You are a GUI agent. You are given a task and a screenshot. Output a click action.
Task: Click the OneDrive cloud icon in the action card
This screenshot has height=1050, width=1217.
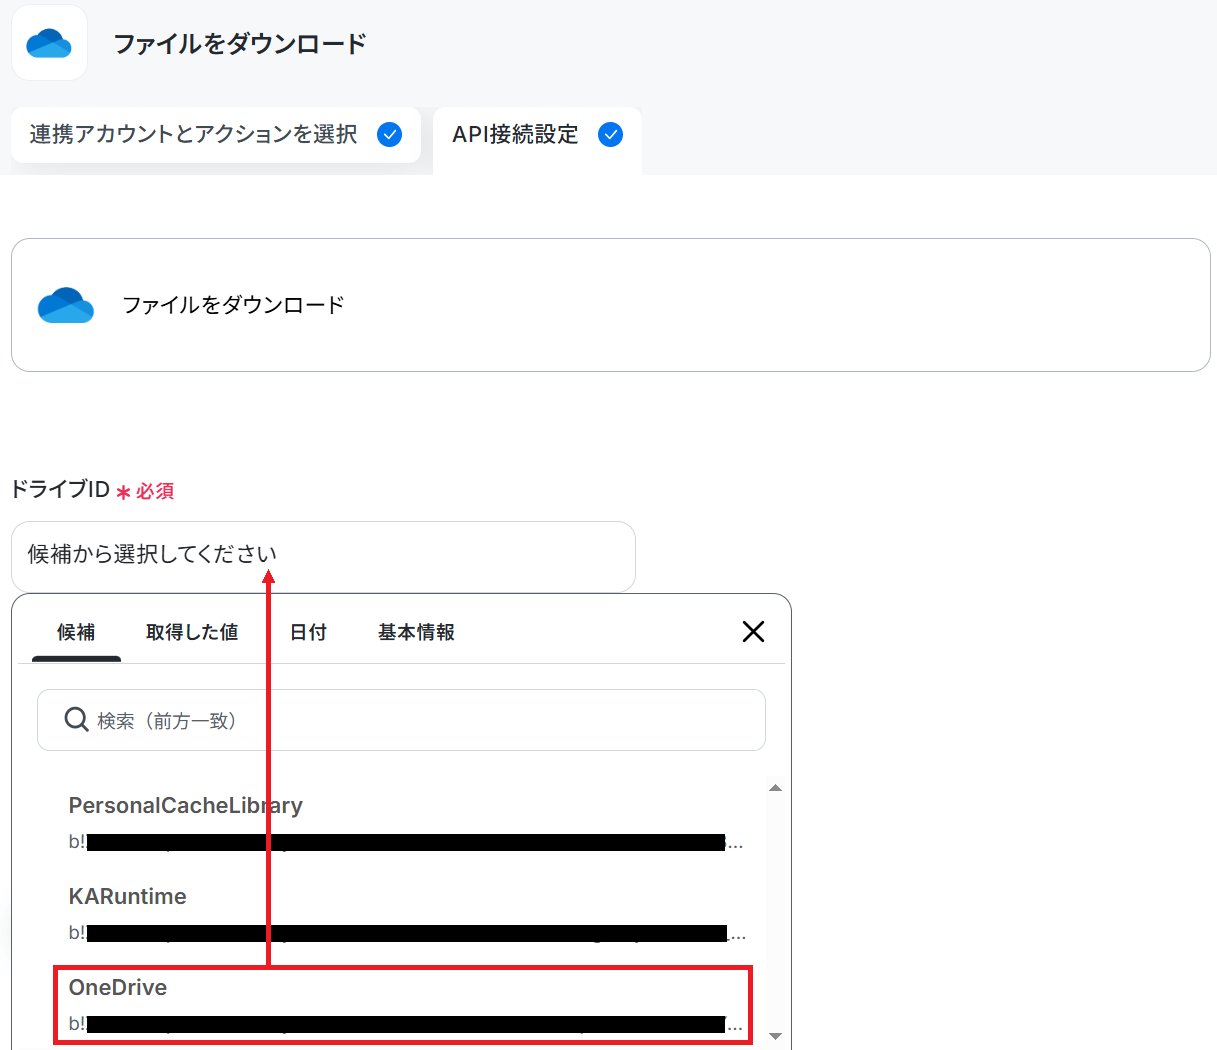(x=66, y=305)
